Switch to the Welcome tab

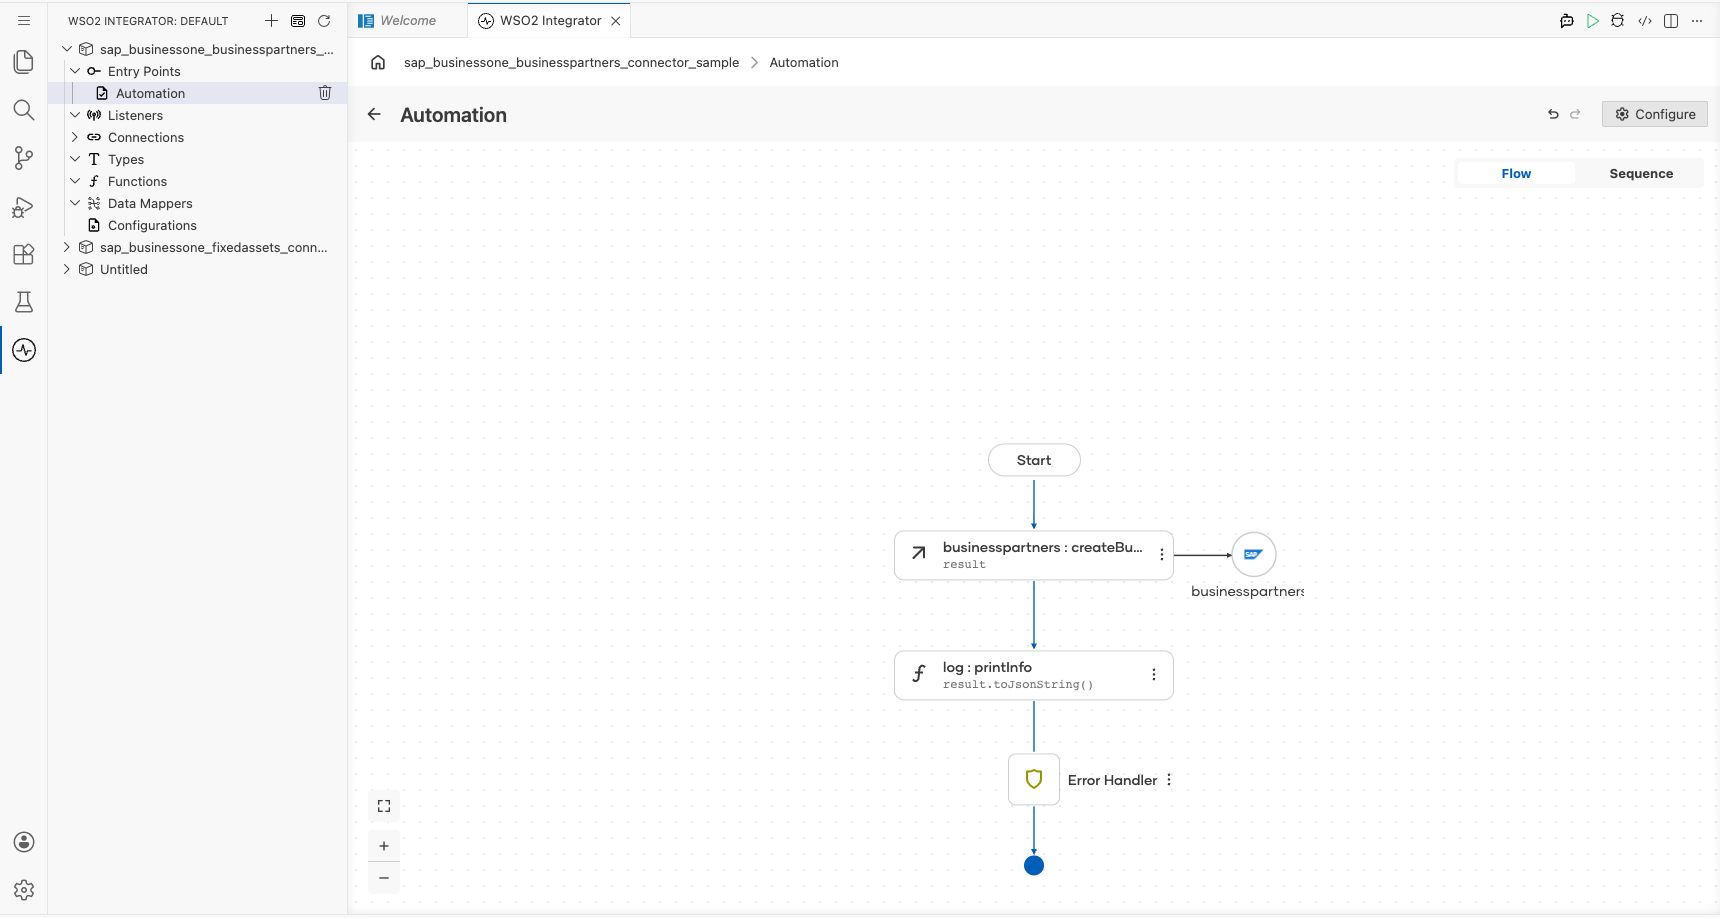pos(408,20)
